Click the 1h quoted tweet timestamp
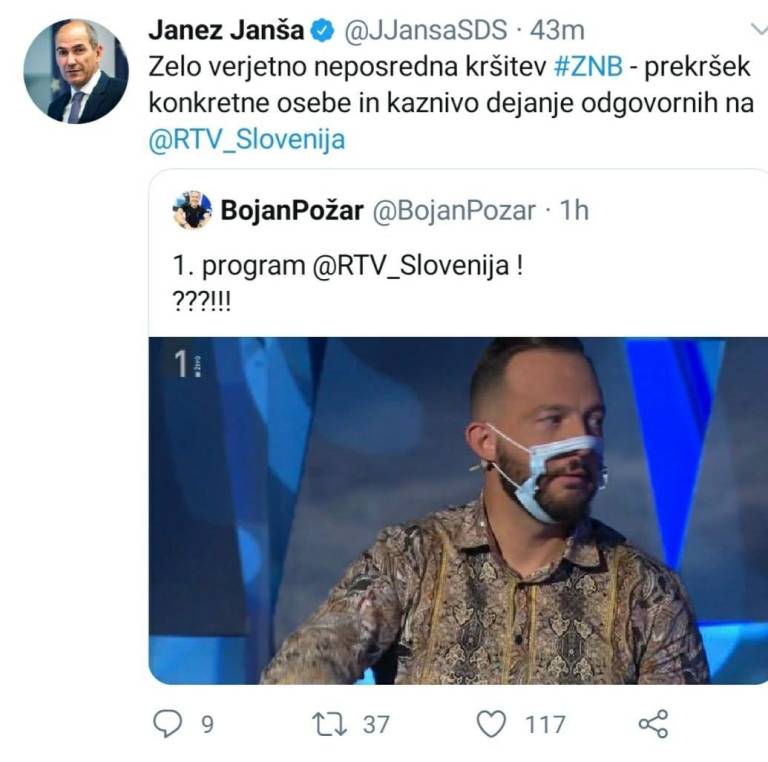This screenshot has width=768, height=762. pos(574,211)
